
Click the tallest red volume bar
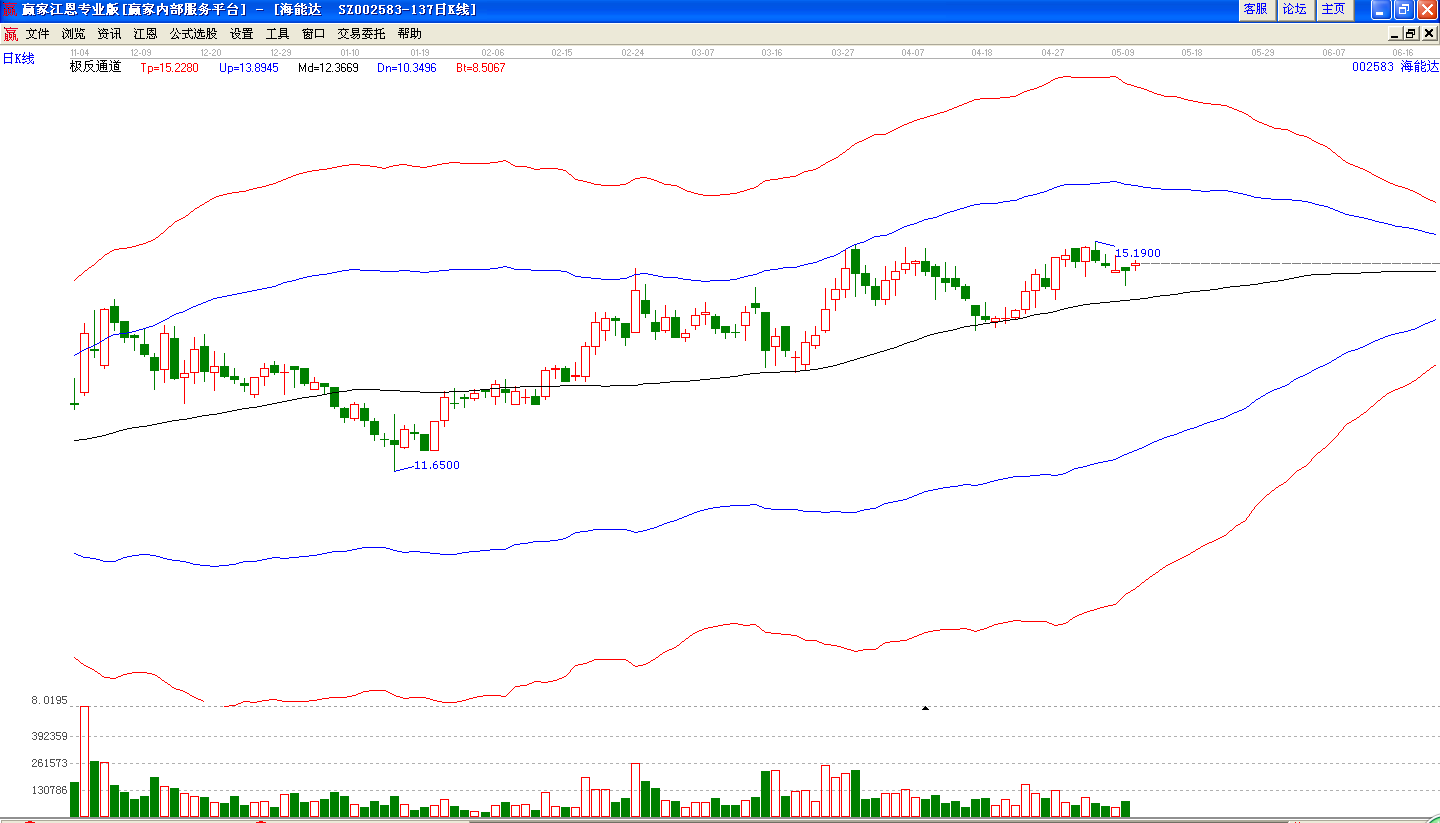coord(85,762)
